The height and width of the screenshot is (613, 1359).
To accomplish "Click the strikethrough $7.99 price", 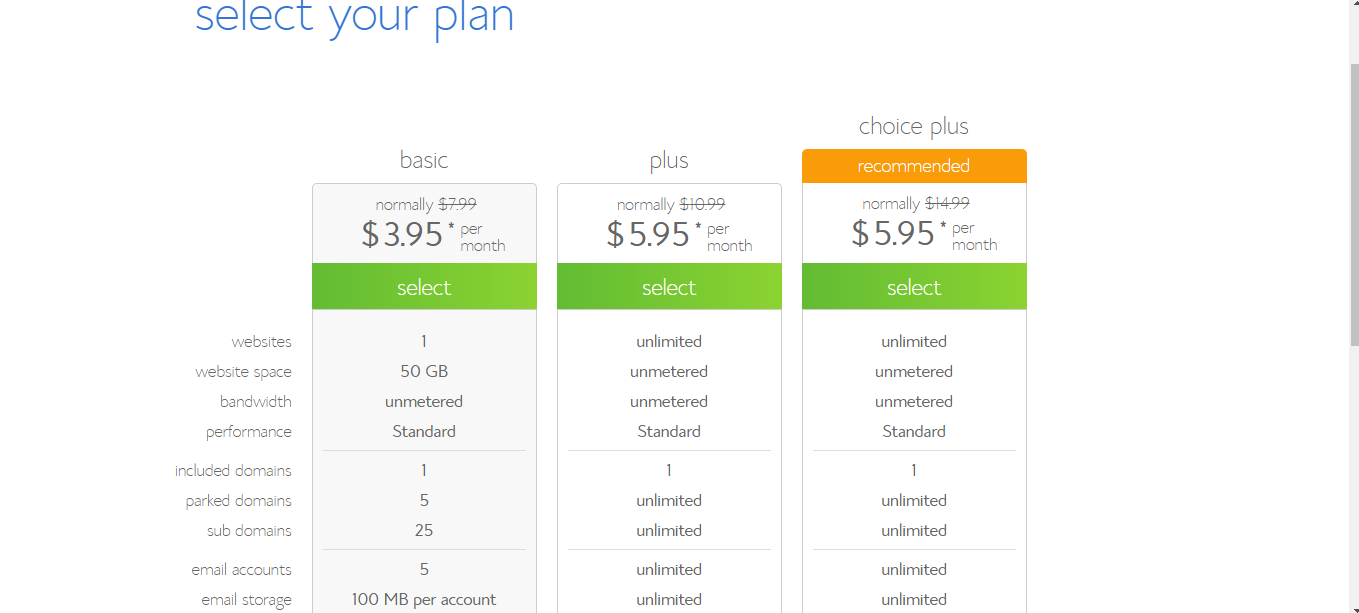I will (x=457, y=204).
